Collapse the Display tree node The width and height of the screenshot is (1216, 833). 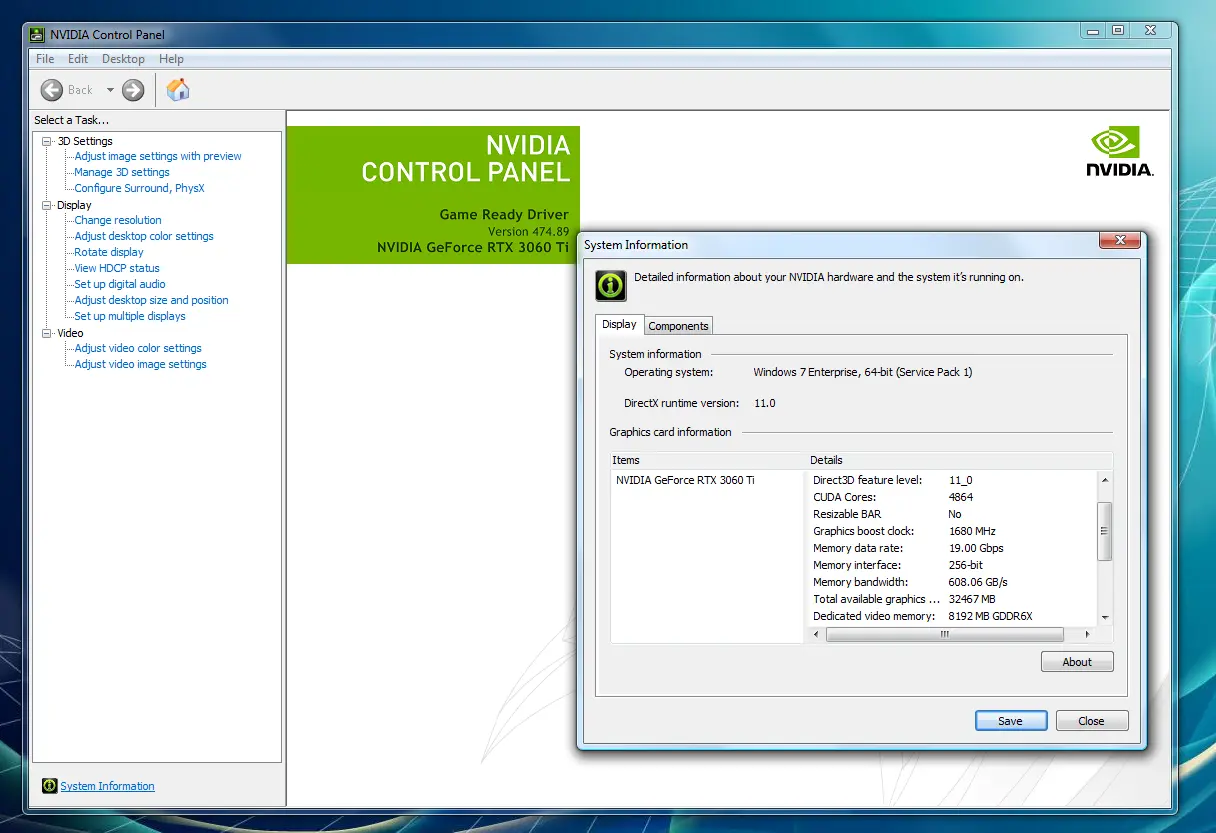[x=46, y=205]
